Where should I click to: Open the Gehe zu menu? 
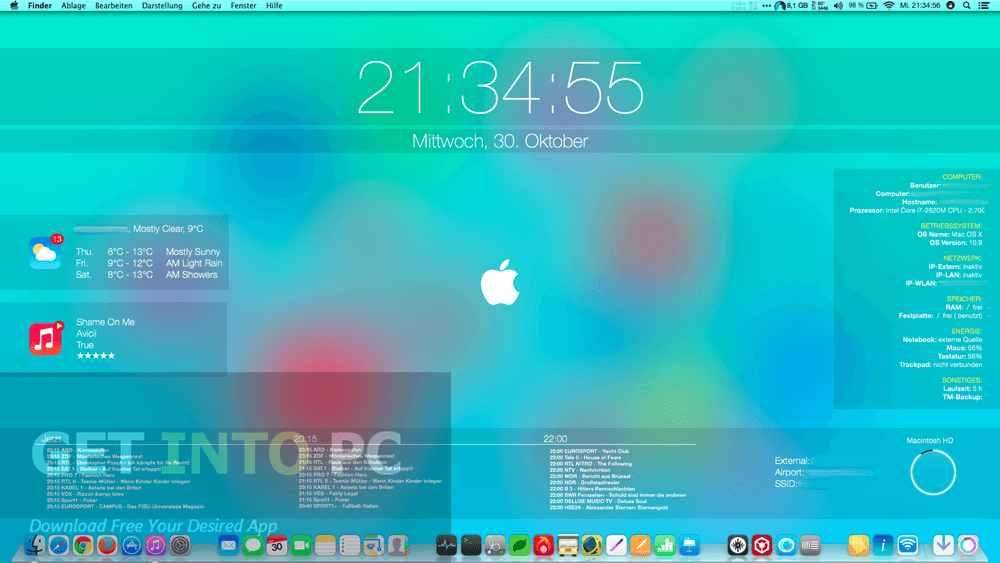pyautogui.click(x=207, y=5)
